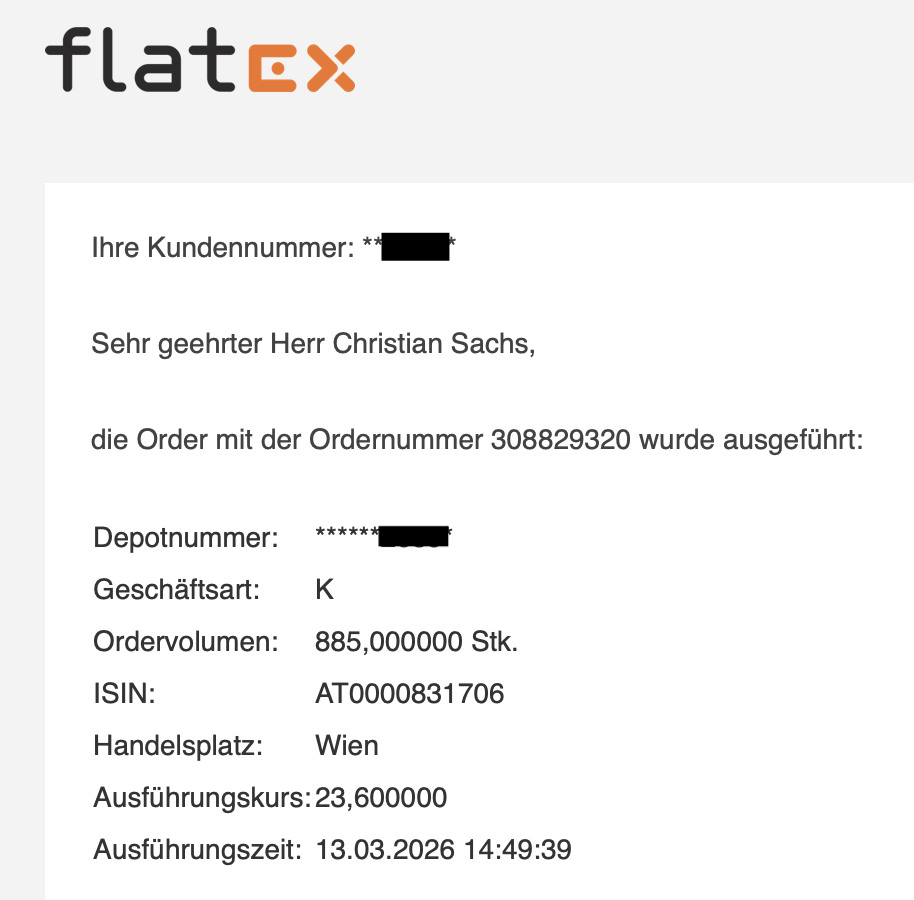
Task: Click the flatex logo
Action: tap(200, 61)
